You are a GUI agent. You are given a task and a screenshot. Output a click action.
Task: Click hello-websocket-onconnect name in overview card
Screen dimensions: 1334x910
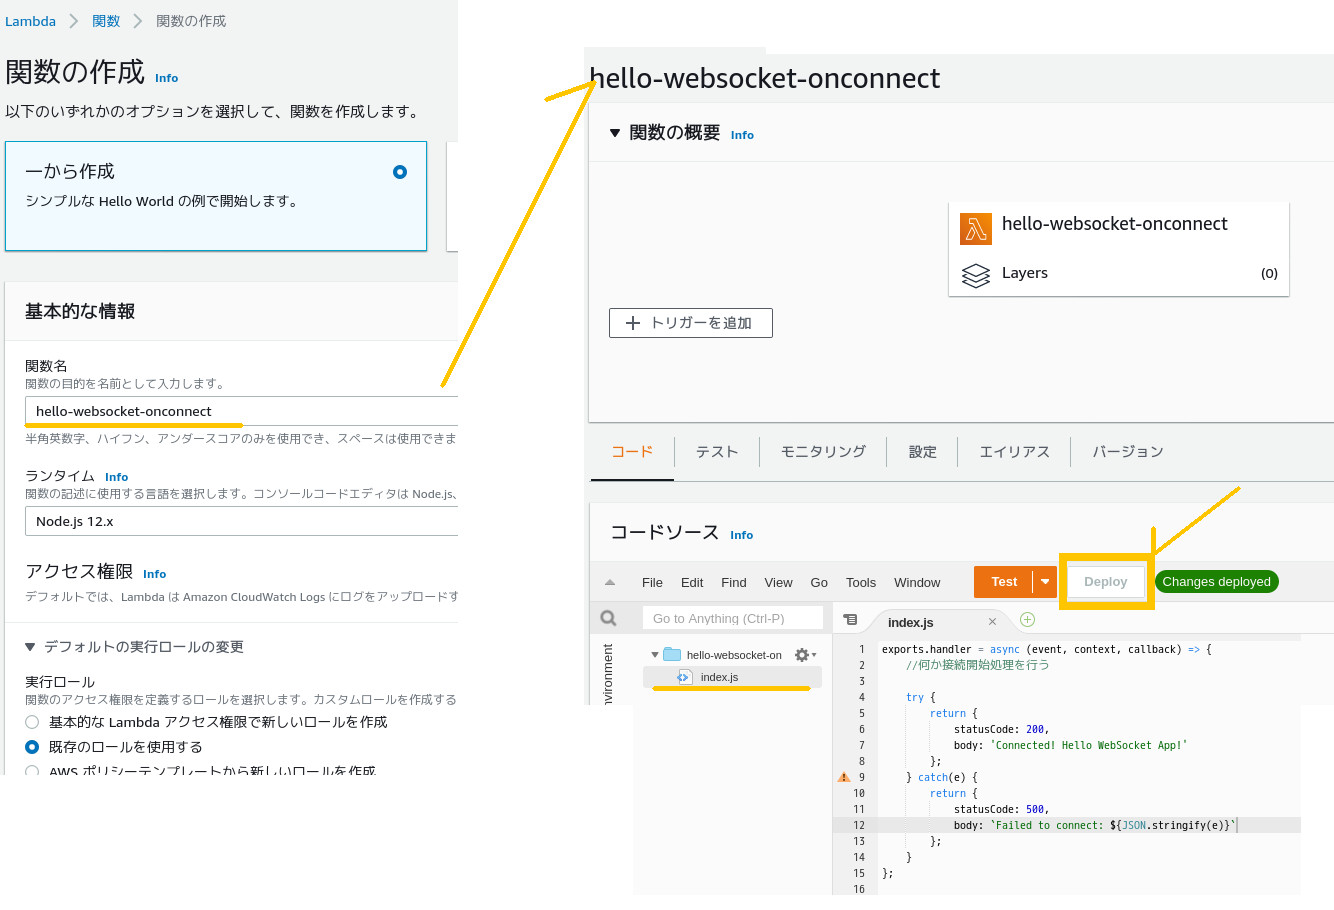pos(1114,224)
